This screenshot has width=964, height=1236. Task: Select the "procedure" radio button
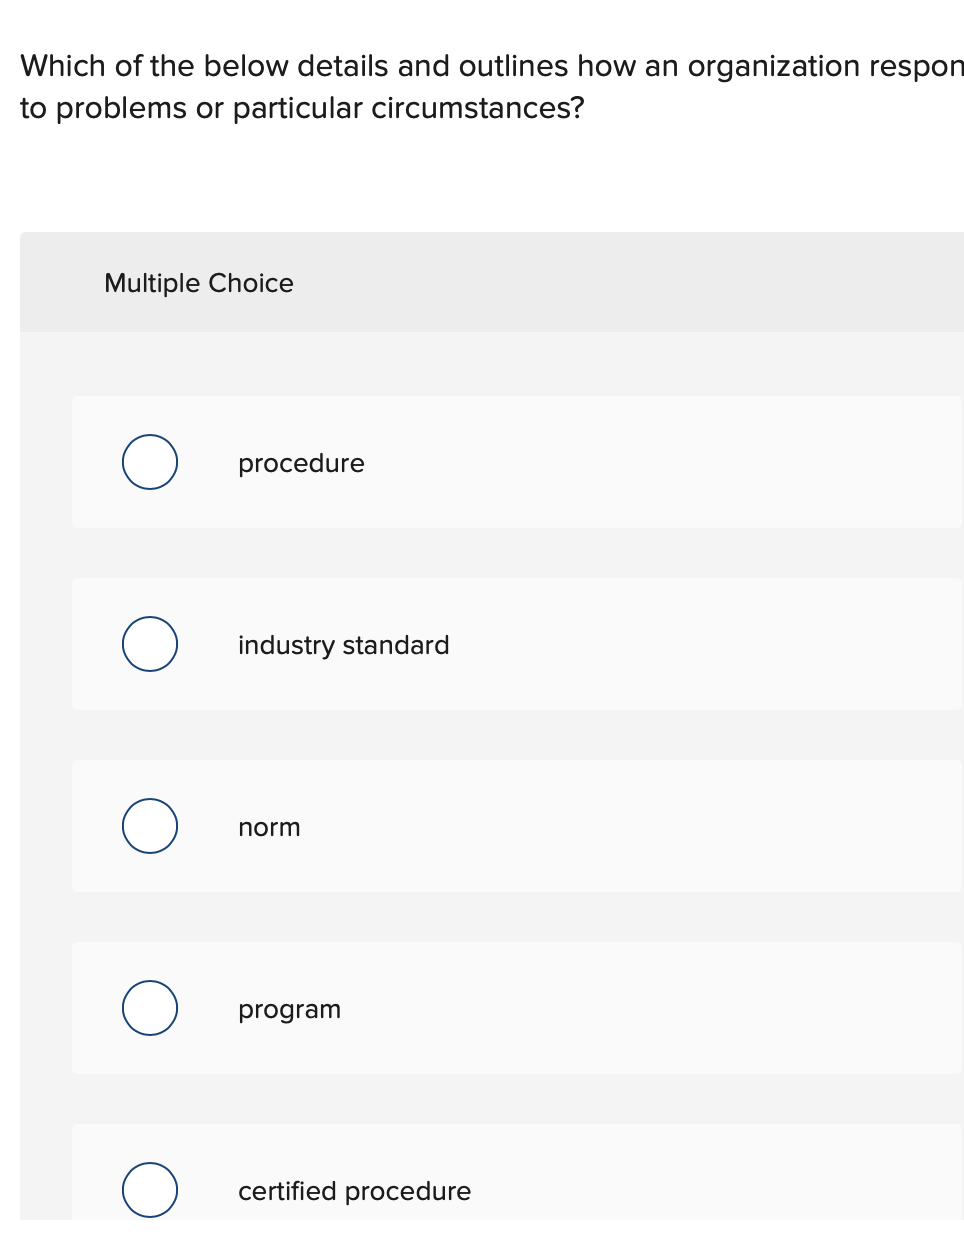[150, 462]
